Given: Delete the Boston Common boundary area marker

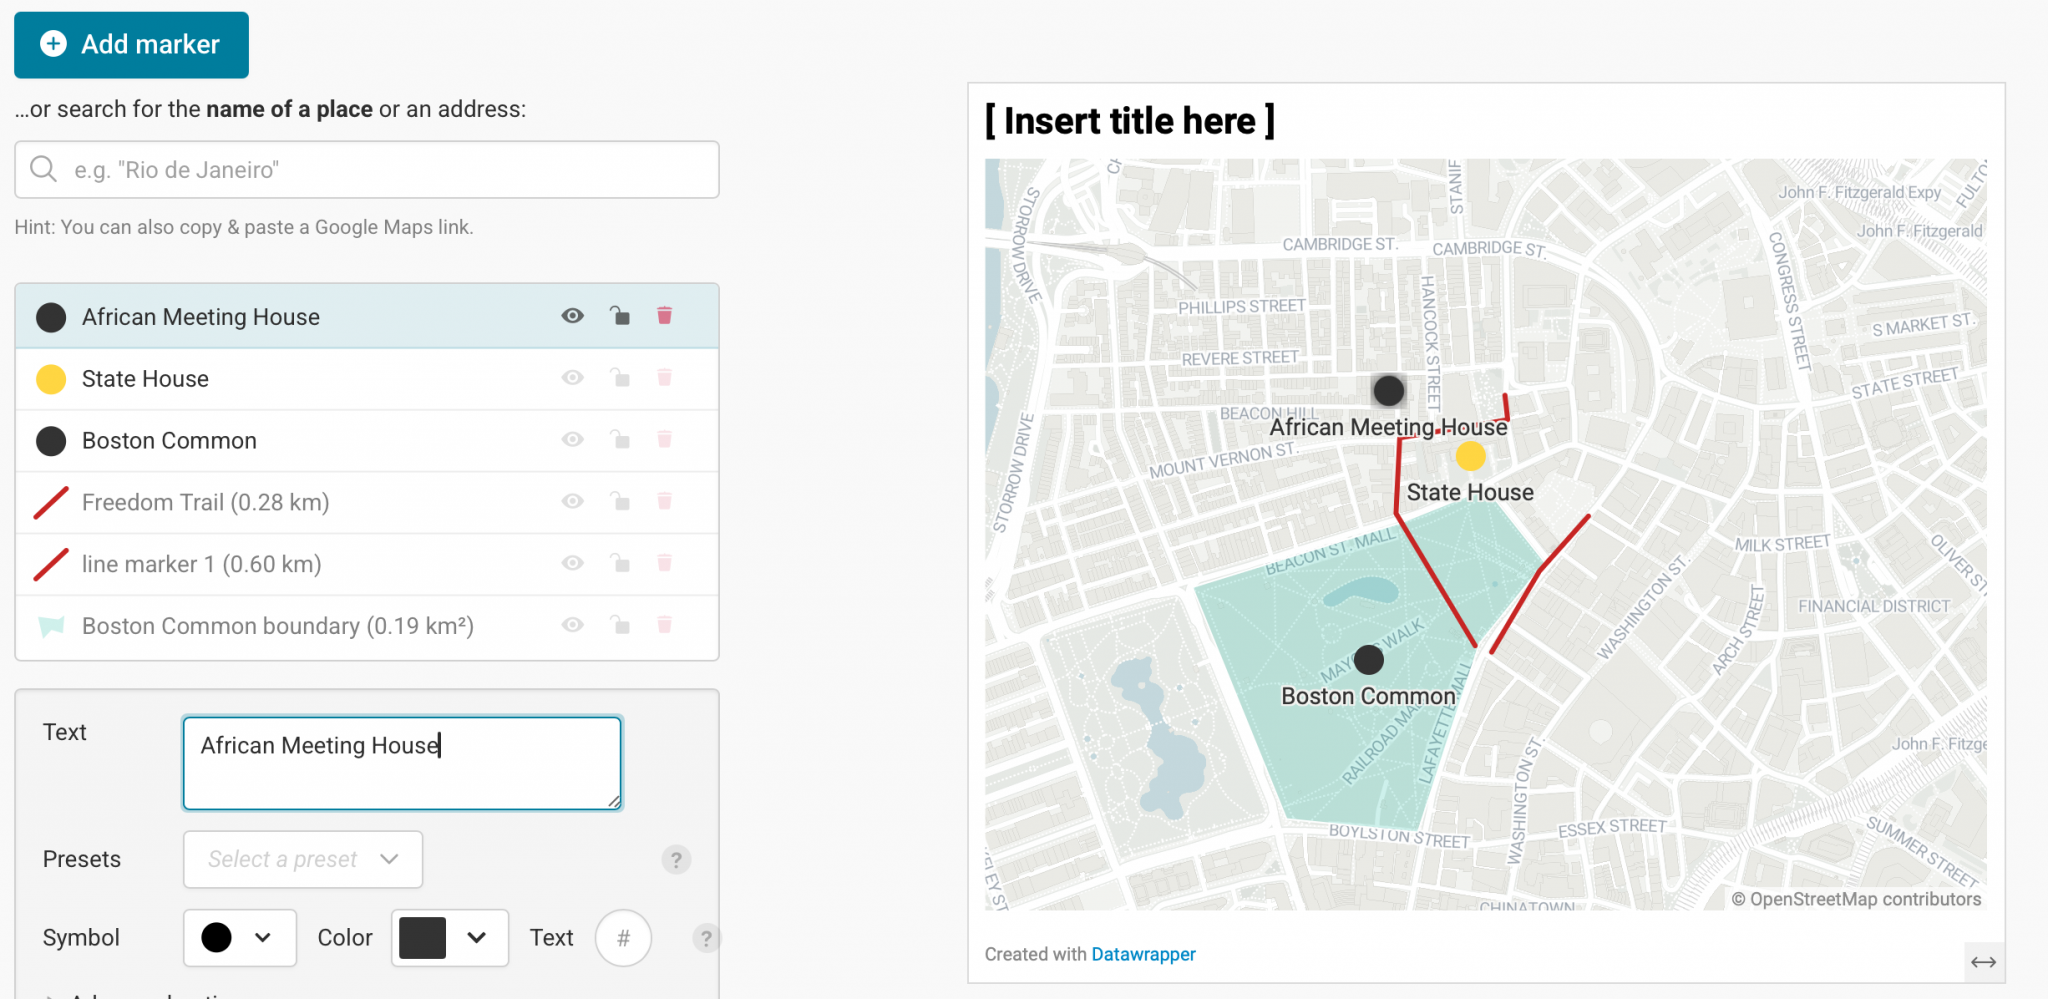Looking at the screenshot, I should (666, 625).
